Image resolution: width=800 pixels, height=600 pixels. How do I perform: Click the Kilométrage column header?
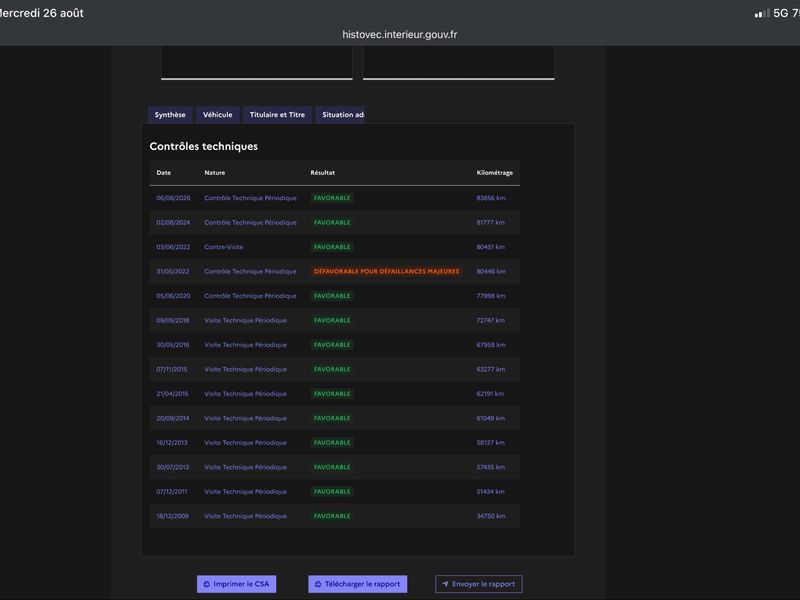tap(494, 172)
